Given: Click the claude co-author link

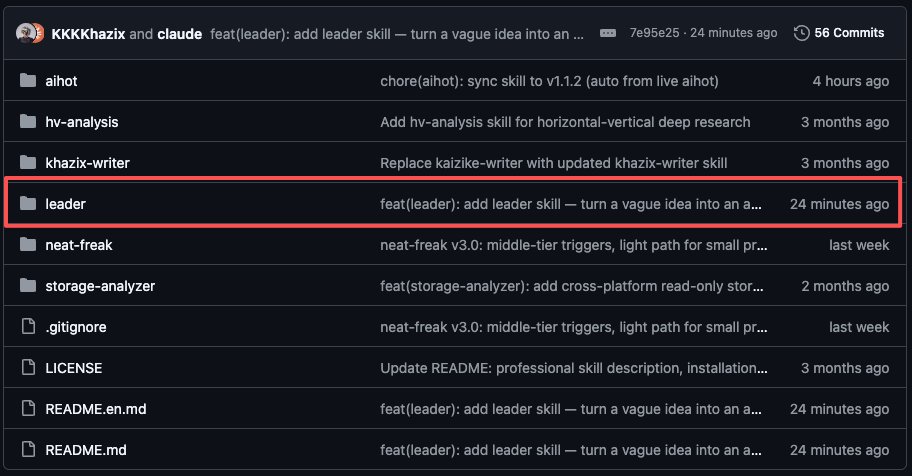Looking at the screenshot, I should click(x=180, y=34).
